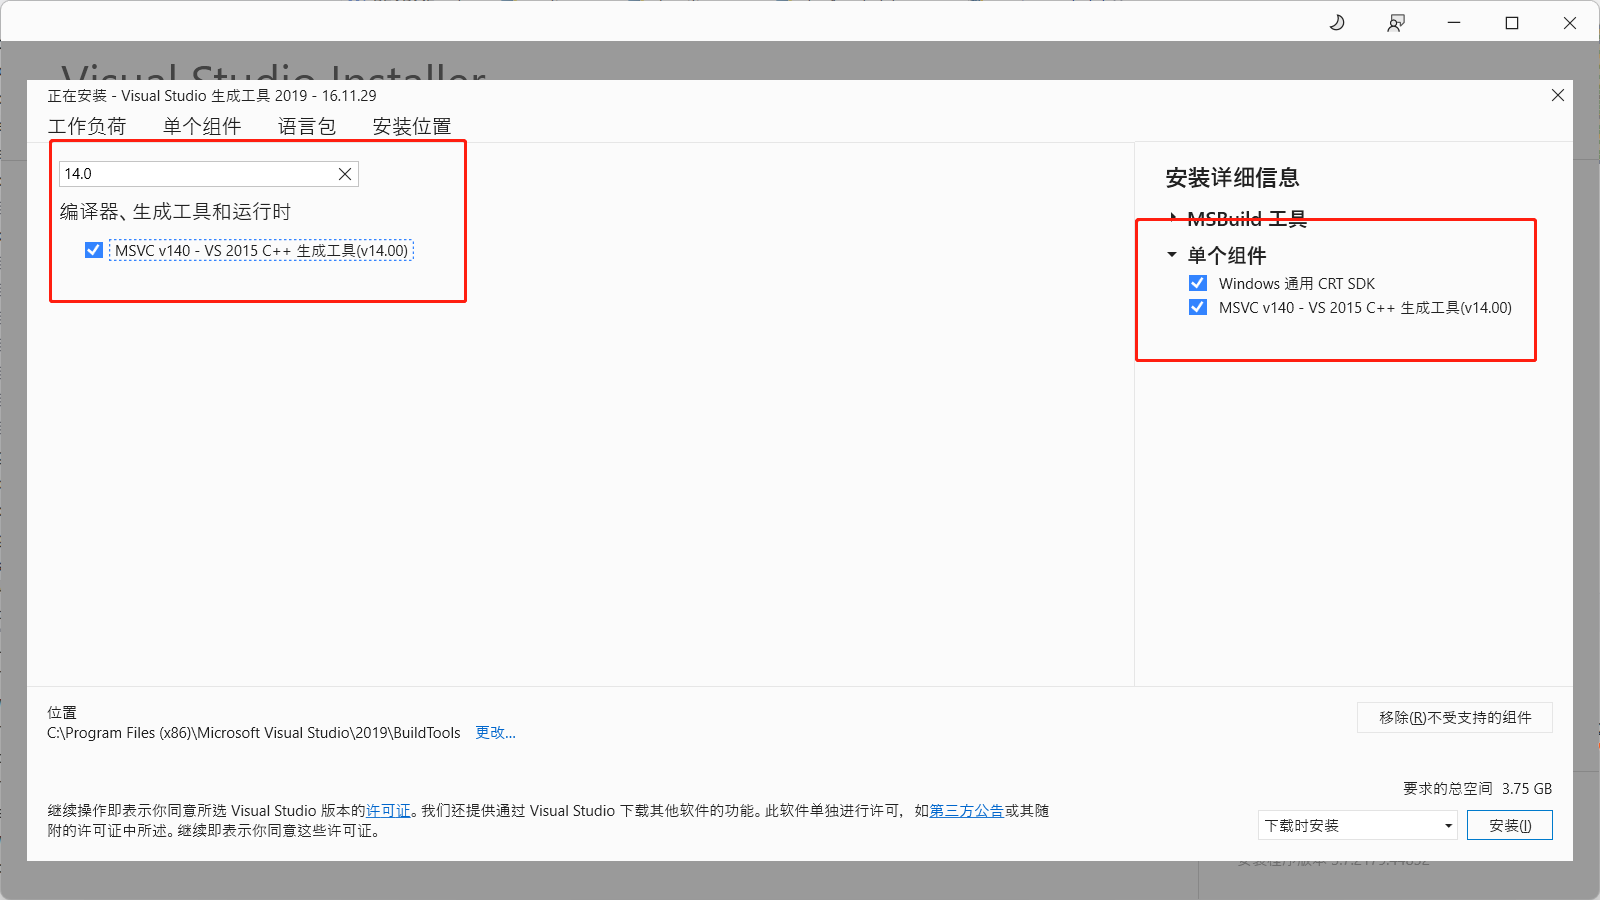Switch to the 语言包 tab

[306, 126]
